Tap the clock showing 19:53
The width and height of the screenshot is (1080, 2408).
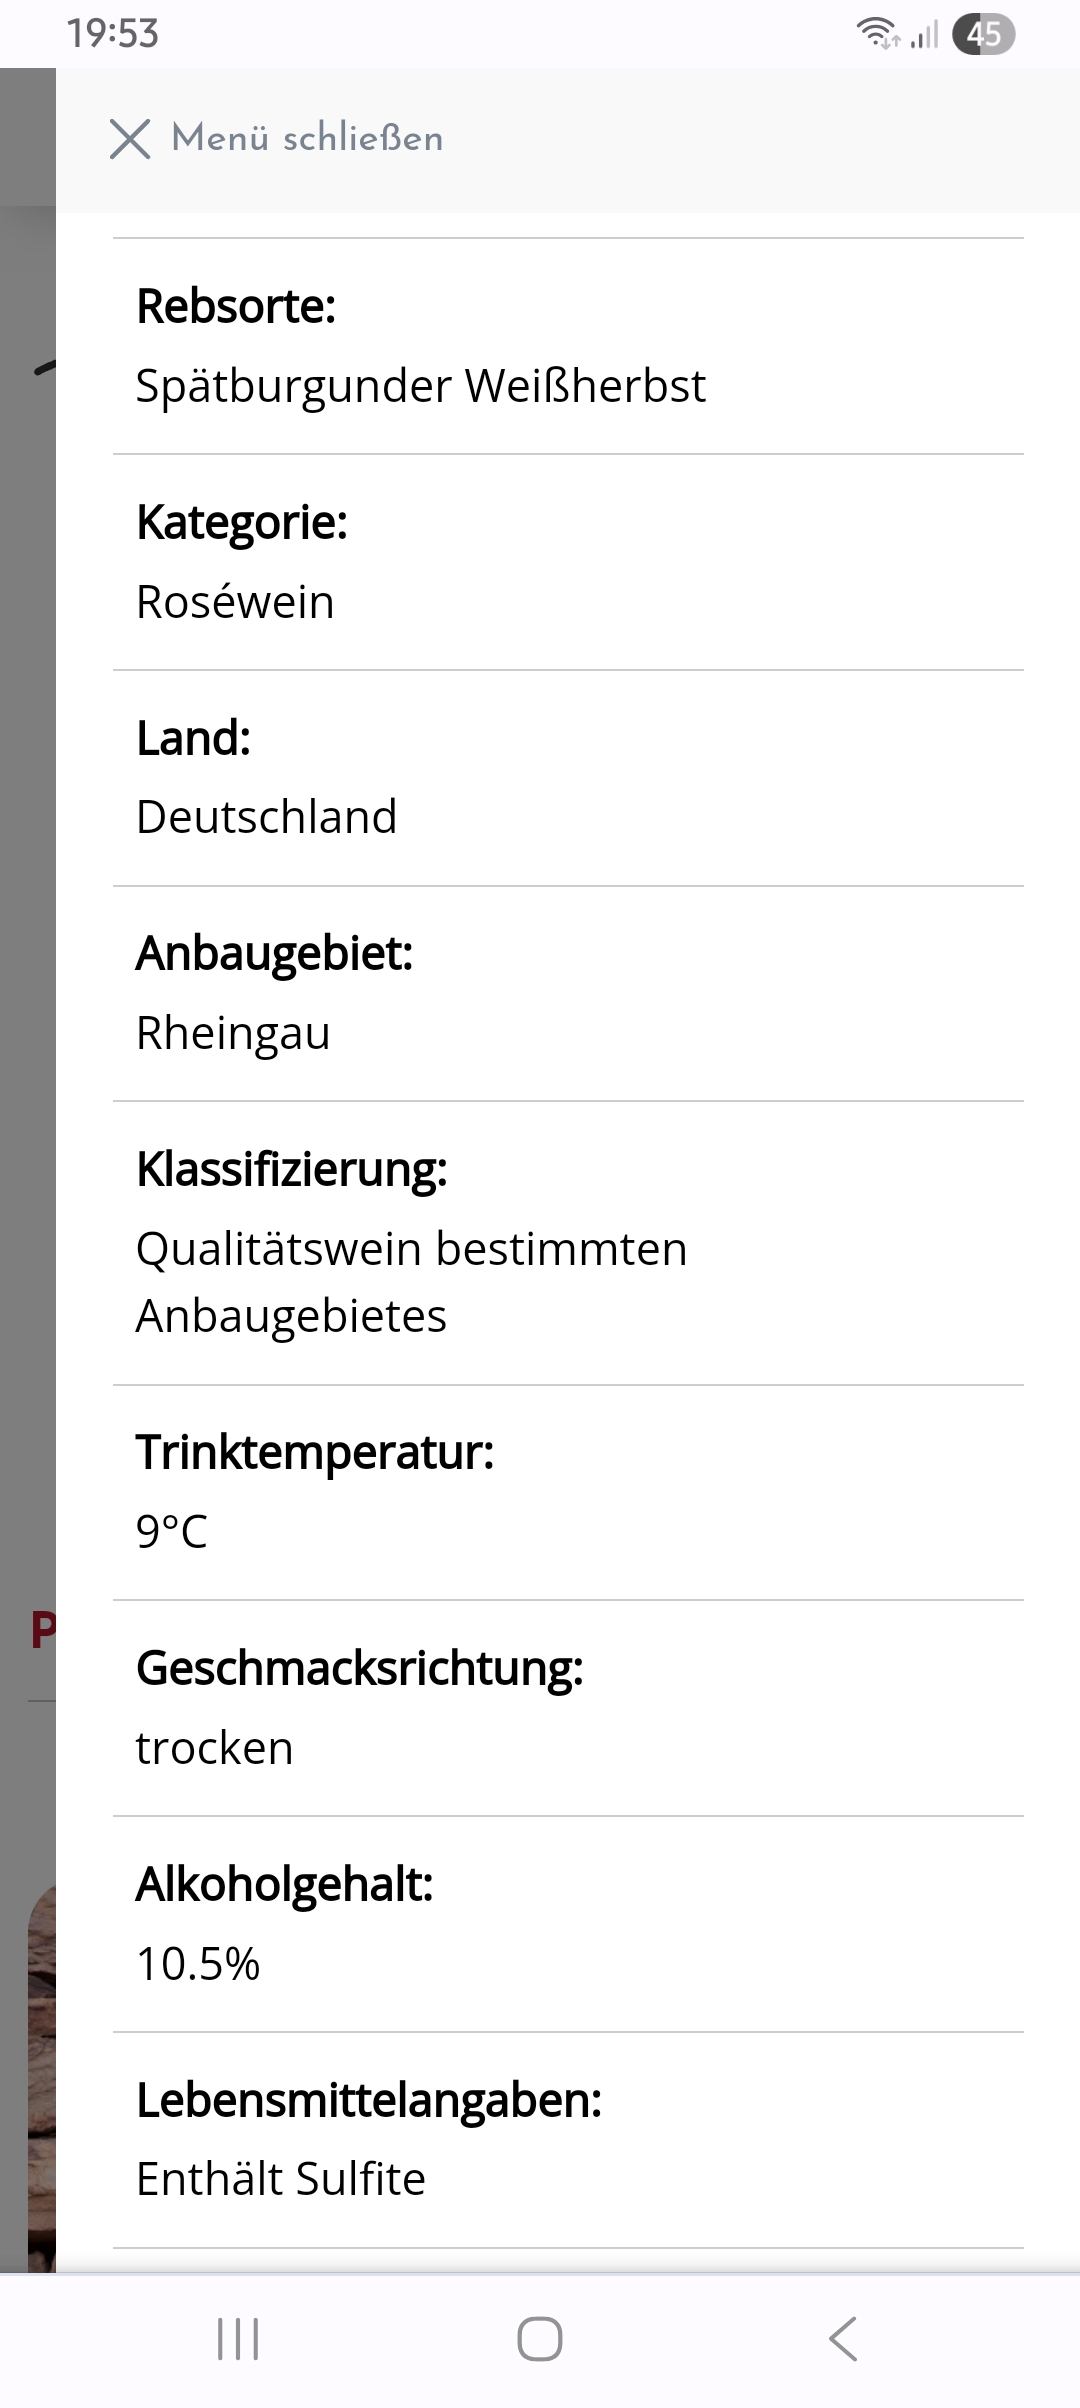point(113,34)
